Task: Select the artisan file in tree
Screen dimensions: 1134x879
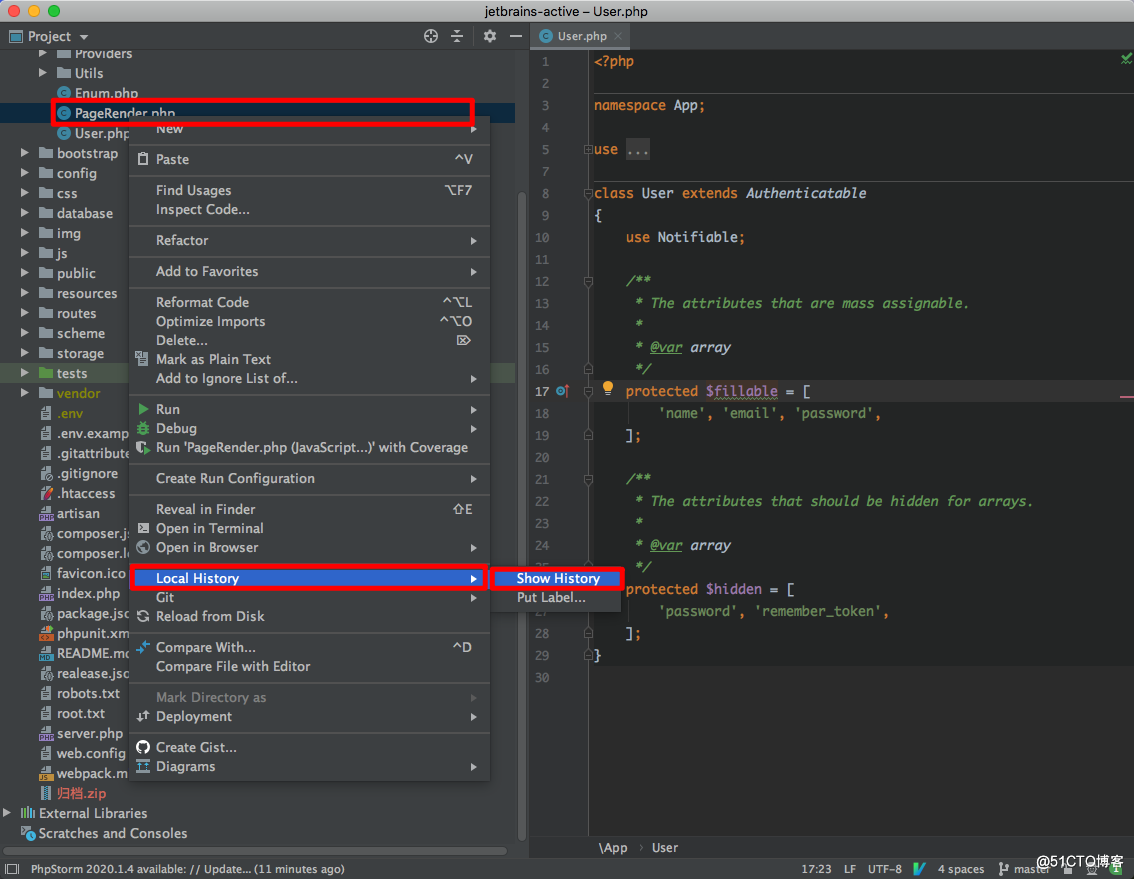Action: click(78, 514)
